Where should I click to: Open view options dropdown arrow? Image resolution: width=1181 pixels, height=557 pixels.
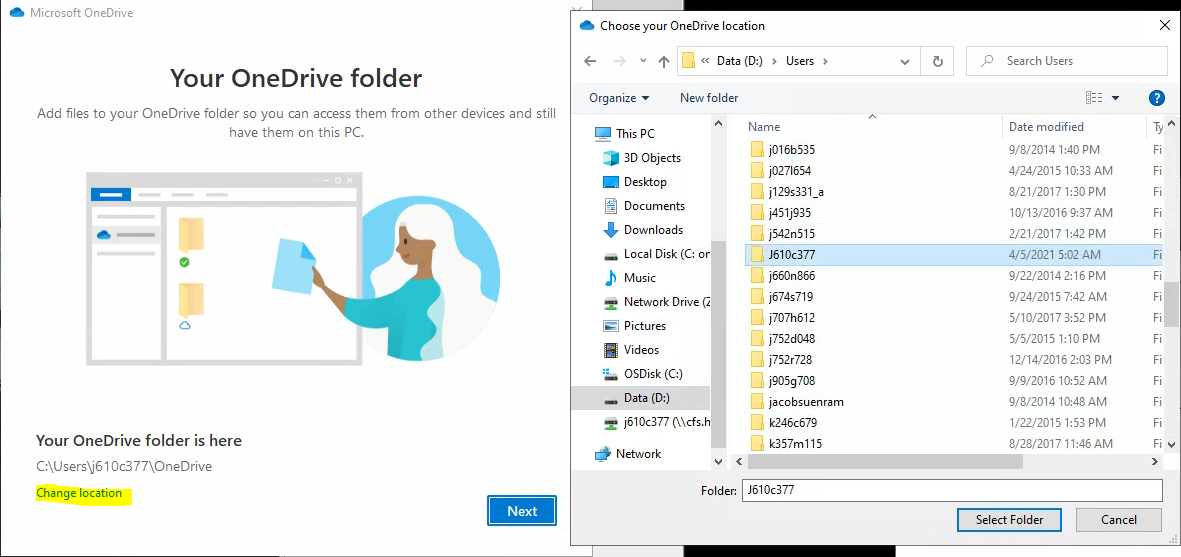1115,98
